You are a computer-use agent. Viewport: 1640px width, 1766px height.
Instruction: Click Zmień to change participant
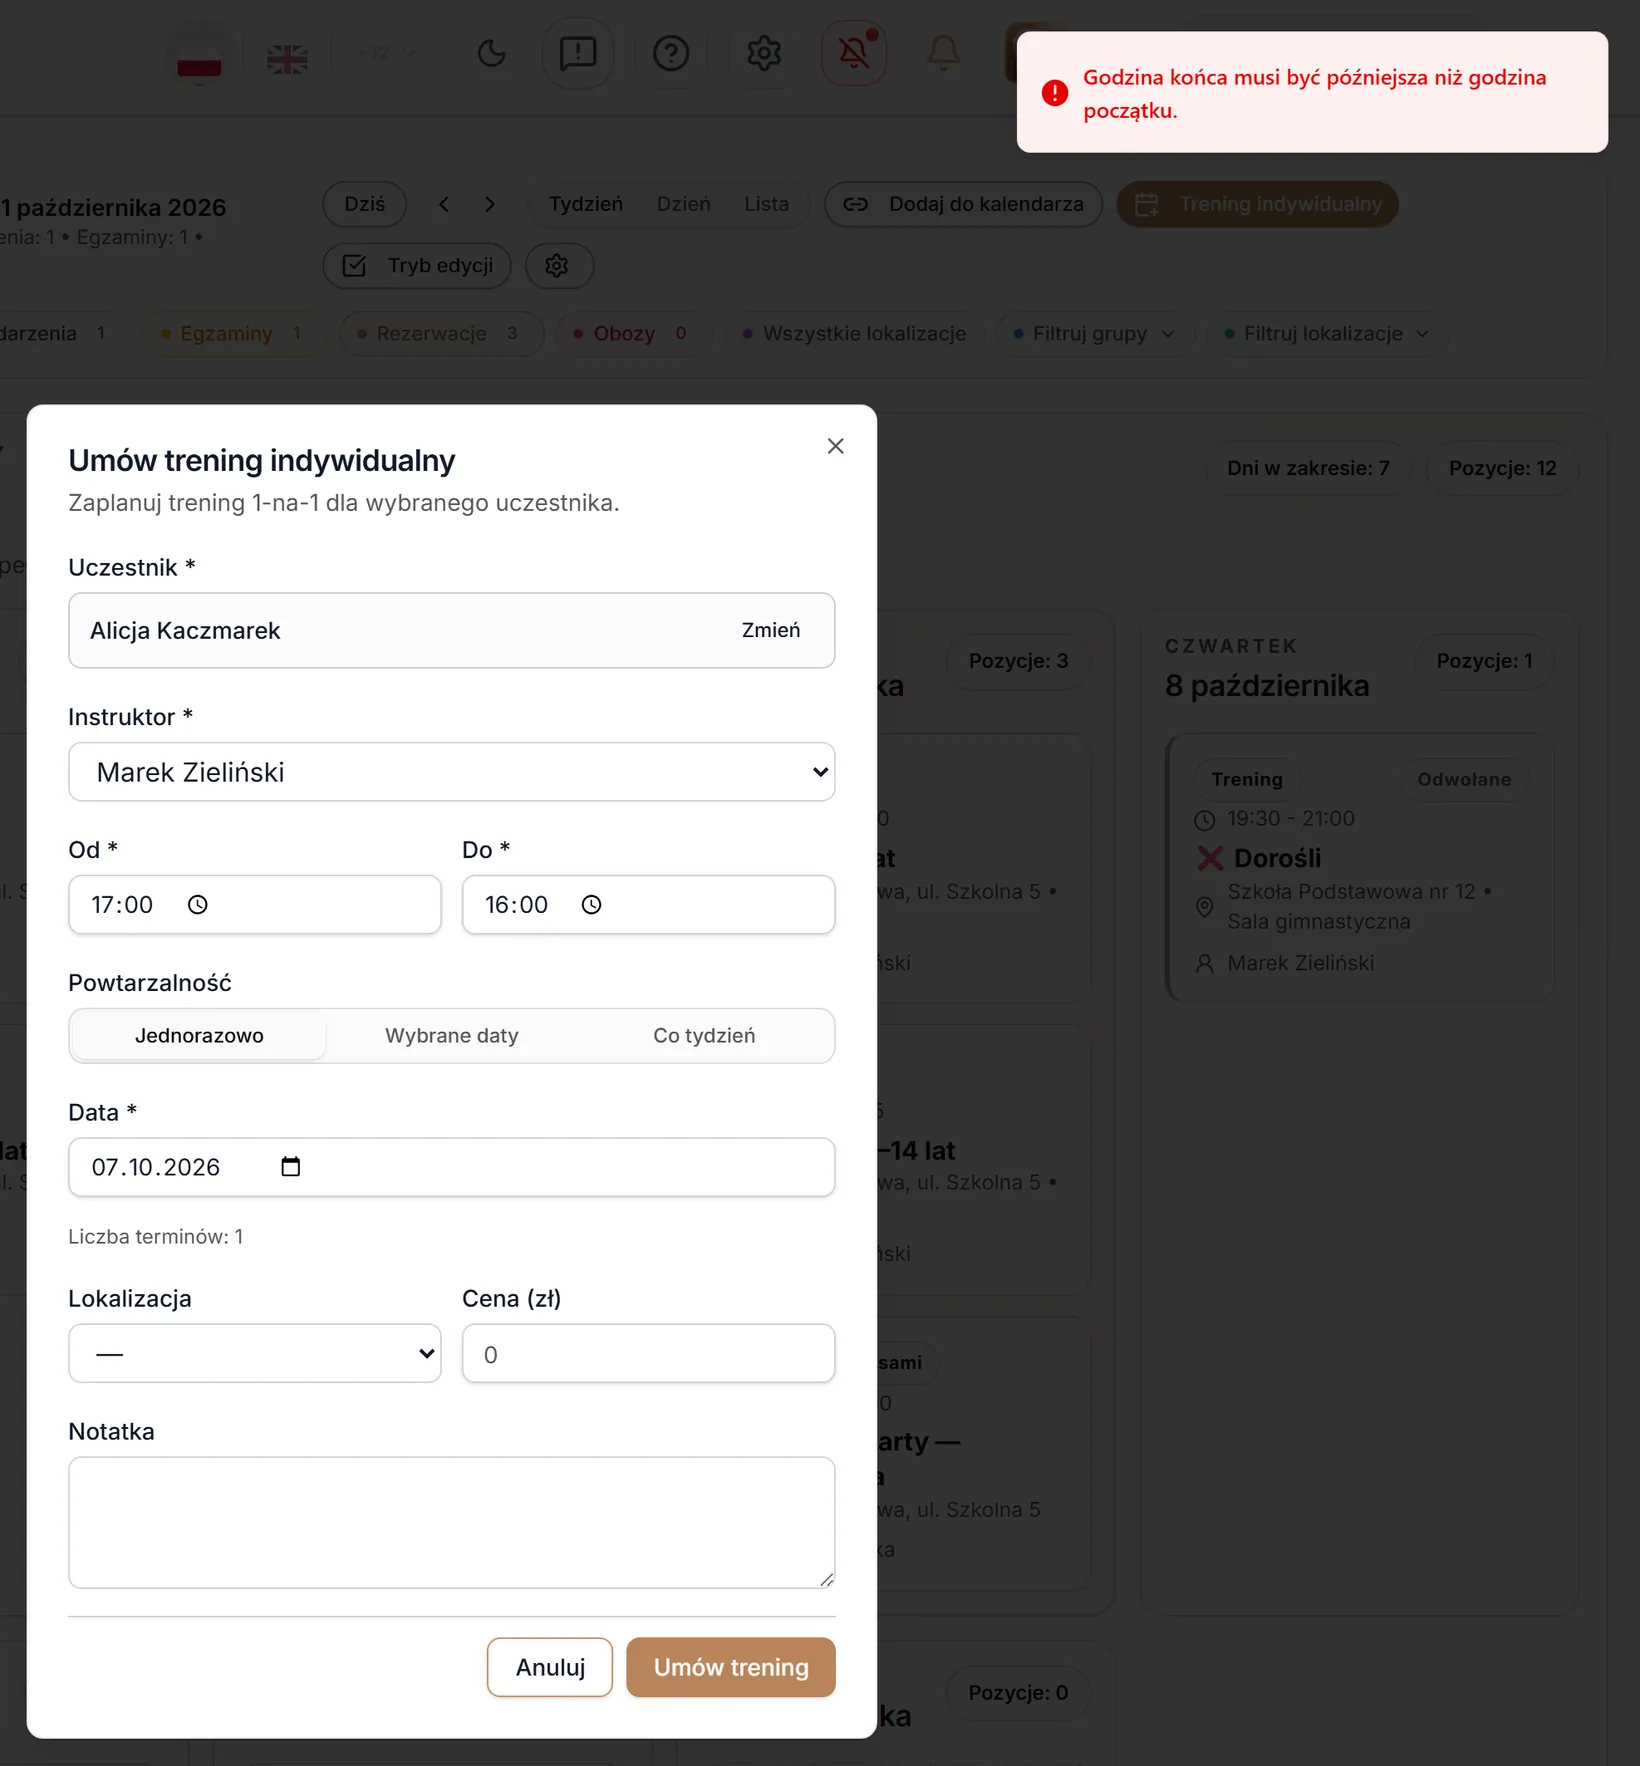point(771,631)
